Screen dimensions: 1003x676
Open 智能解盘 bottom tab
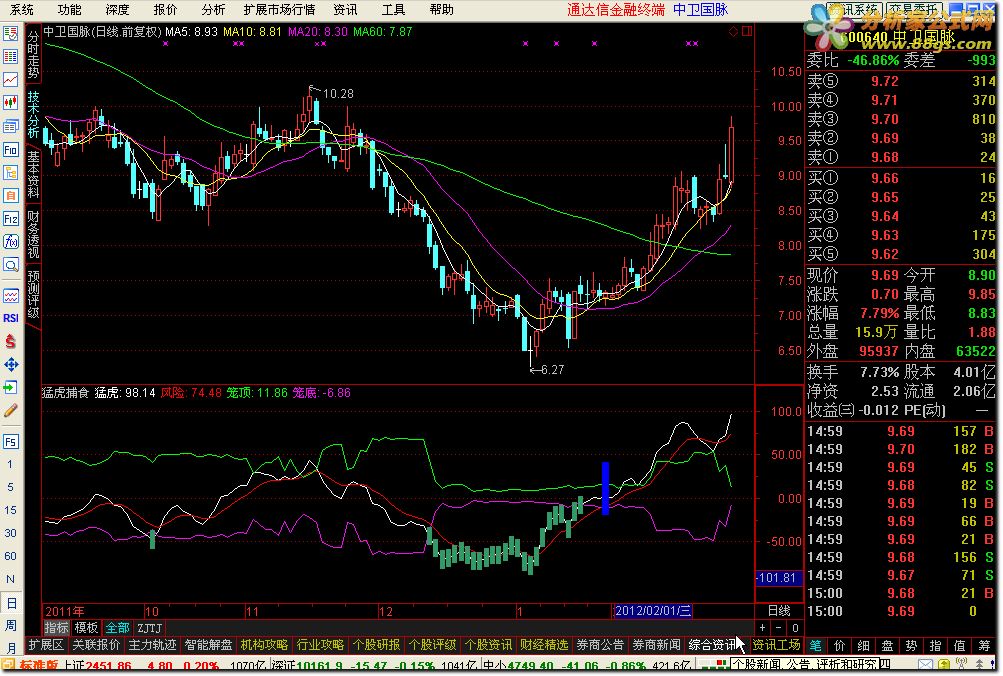[209, 645]
